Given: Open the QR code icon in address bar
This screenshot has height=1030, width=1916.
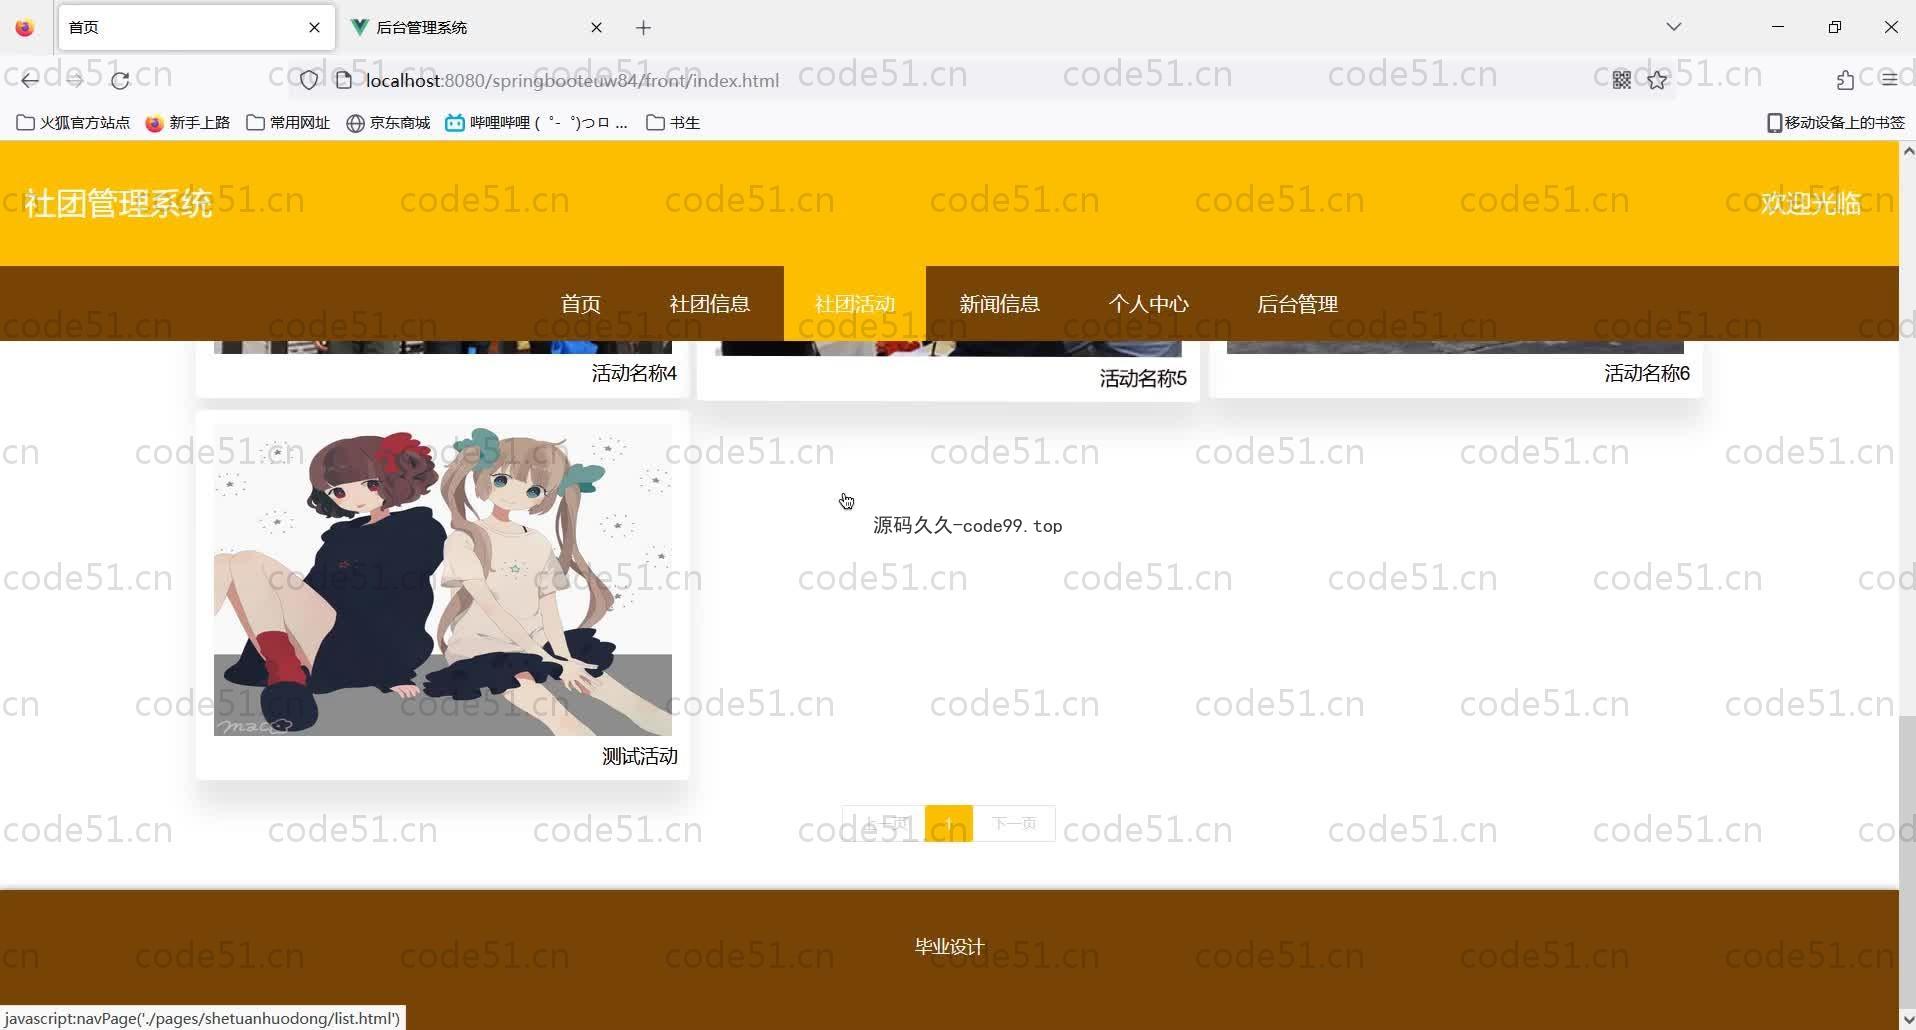Looking at the screenshot, I should point(1622,80).
